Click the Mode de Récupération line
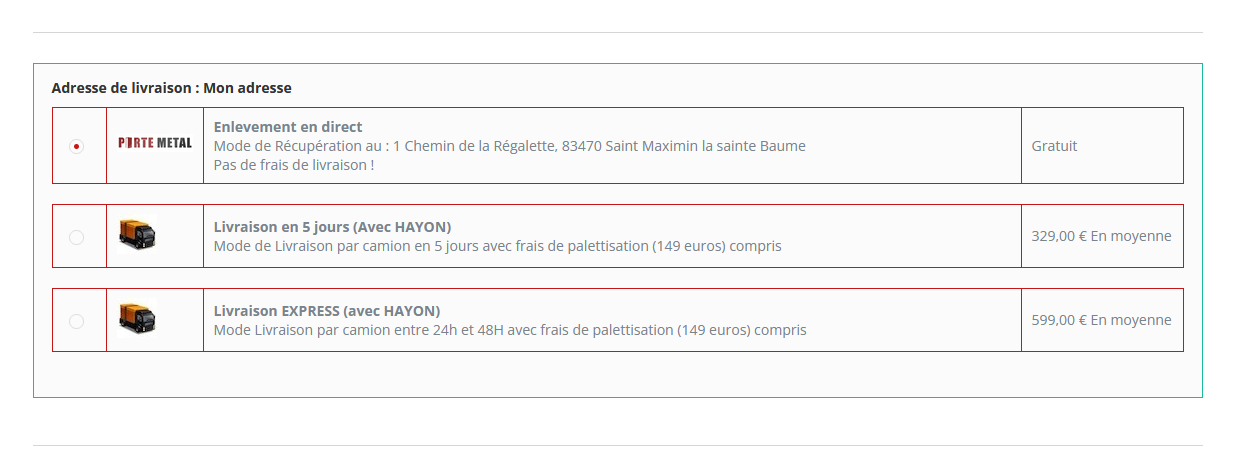This screenshot has height=465, width=1246. (x=510, y=146)
